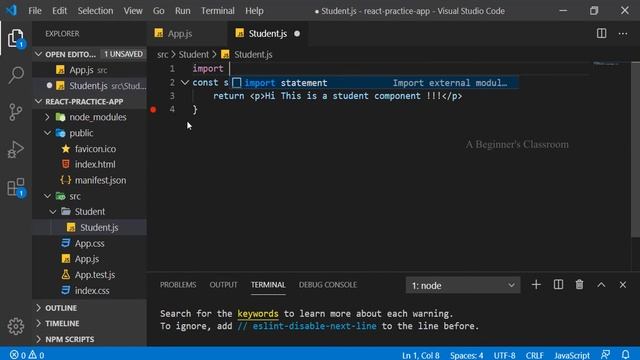Change indentation via 'Spaces: 4'
640x360 pixels.
(467, 355)
